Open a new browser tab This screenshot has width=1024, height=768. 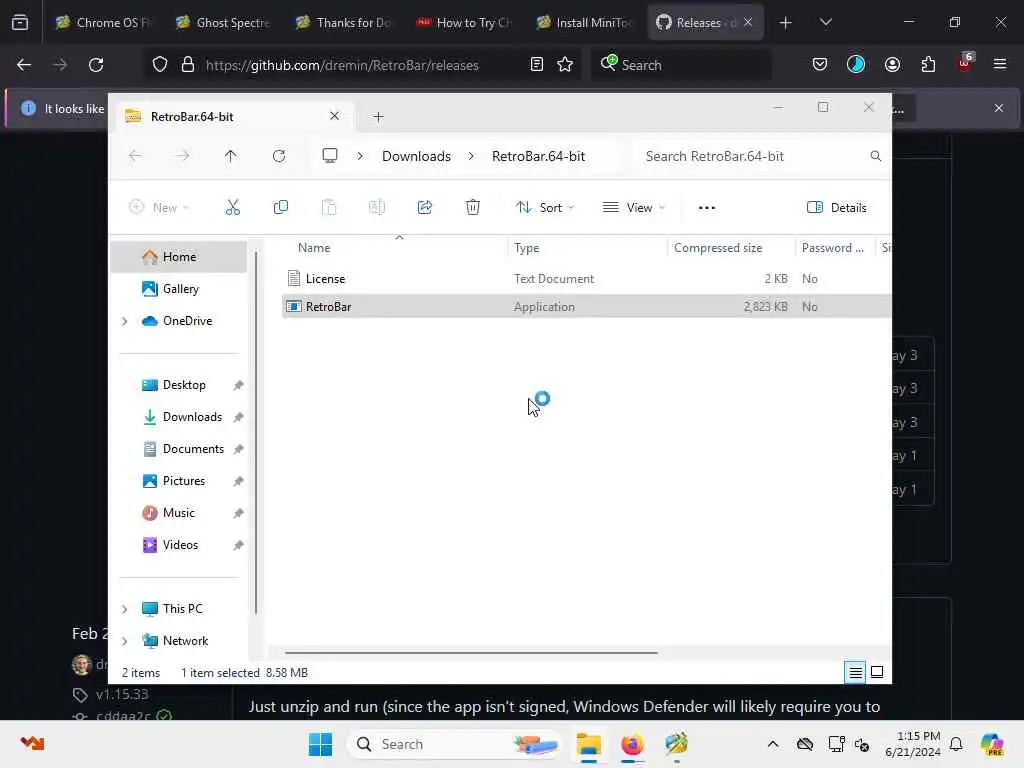786,23
